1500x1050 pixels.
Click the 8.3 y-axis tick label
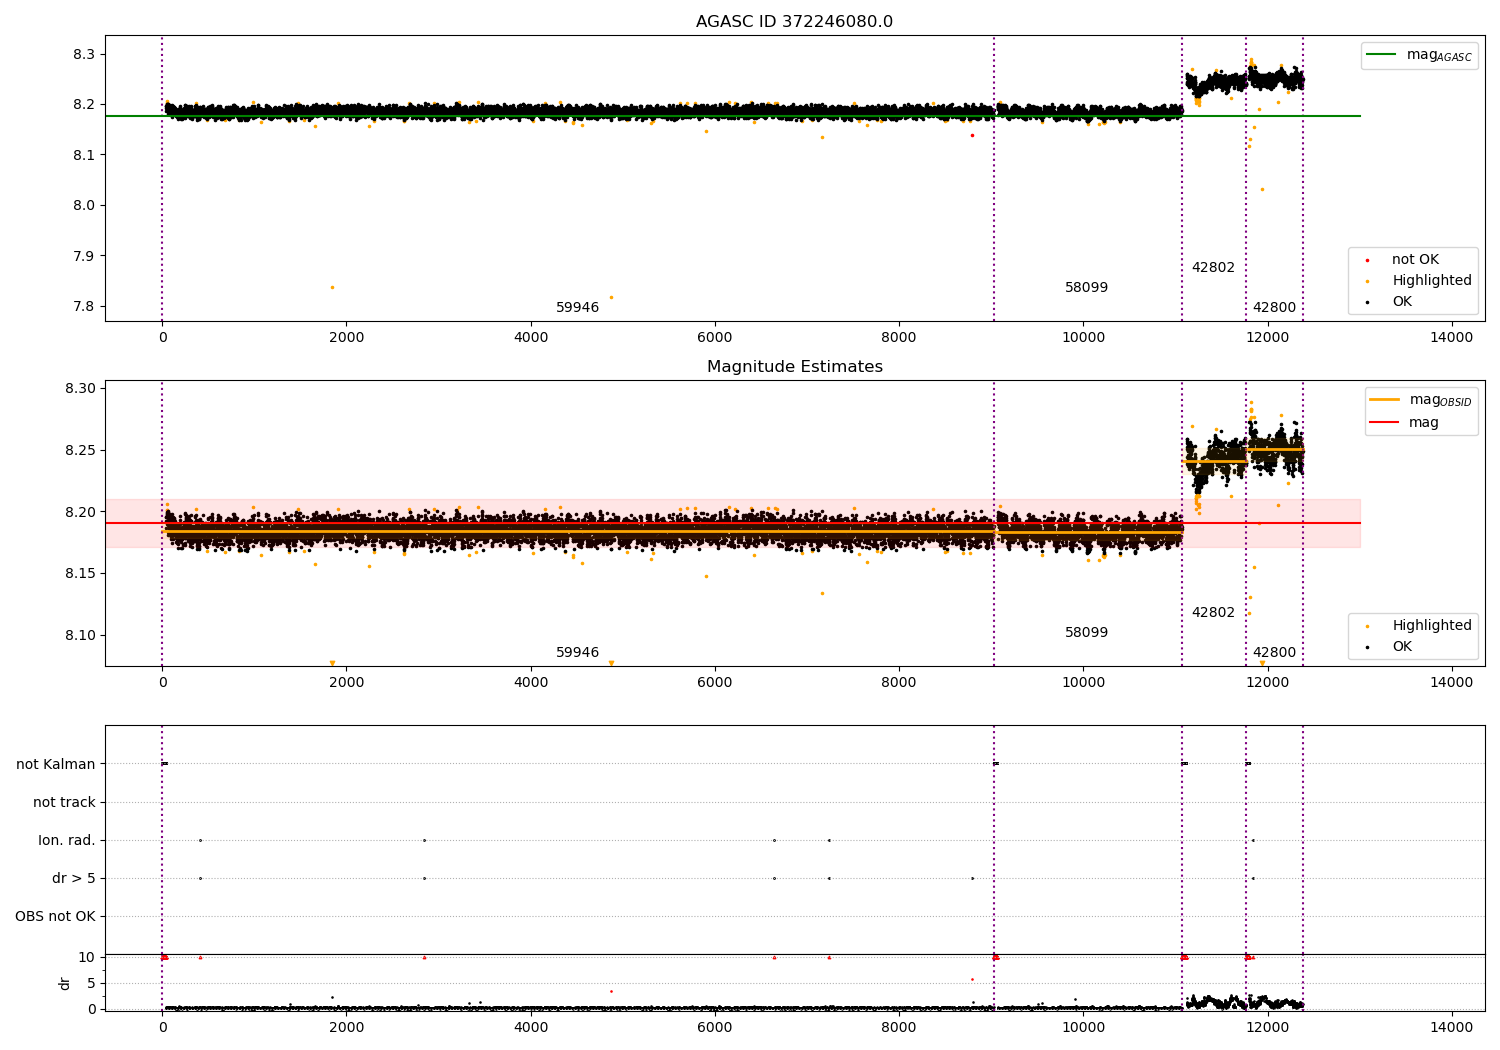pyautogui.click(x=84, y=54)
